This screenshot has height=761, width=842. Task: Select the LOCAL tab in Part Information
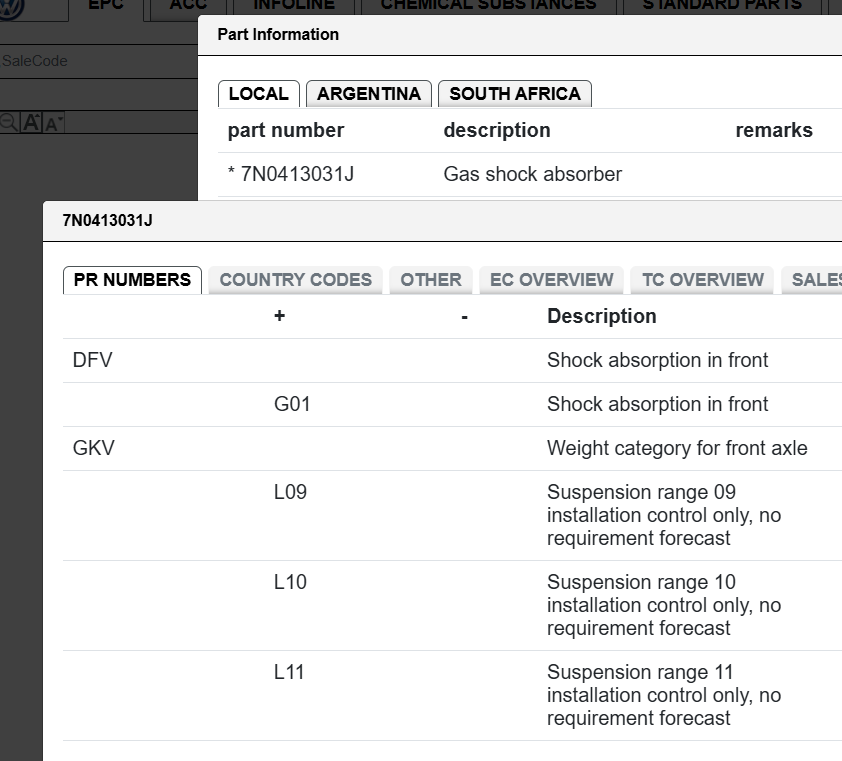(259, 94)
